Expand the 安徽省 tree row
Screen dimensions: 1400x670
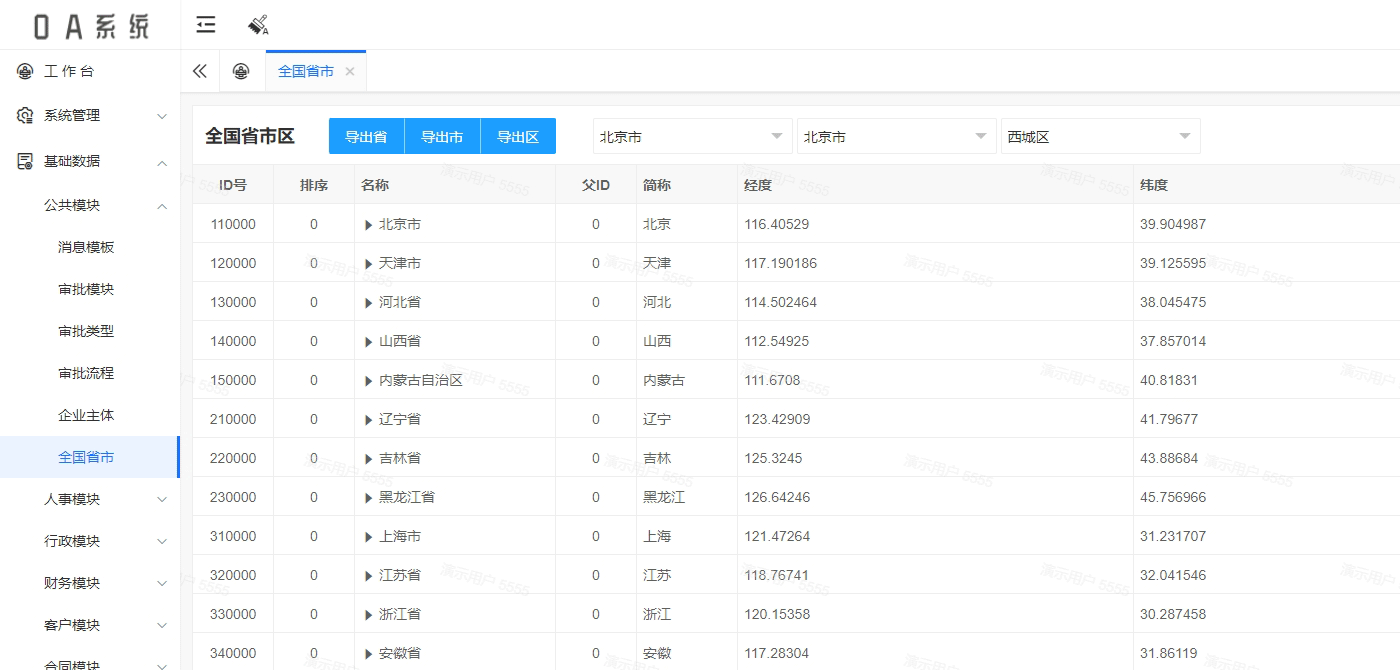(x=369, y=654)
